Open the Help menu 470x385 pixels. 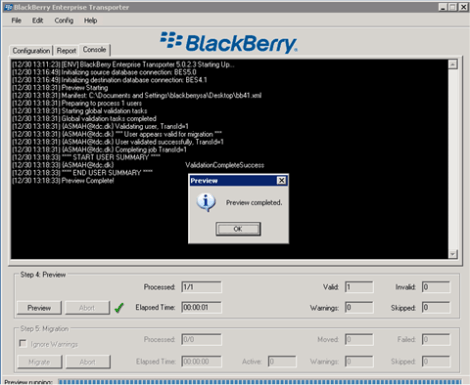pos(90,21)
